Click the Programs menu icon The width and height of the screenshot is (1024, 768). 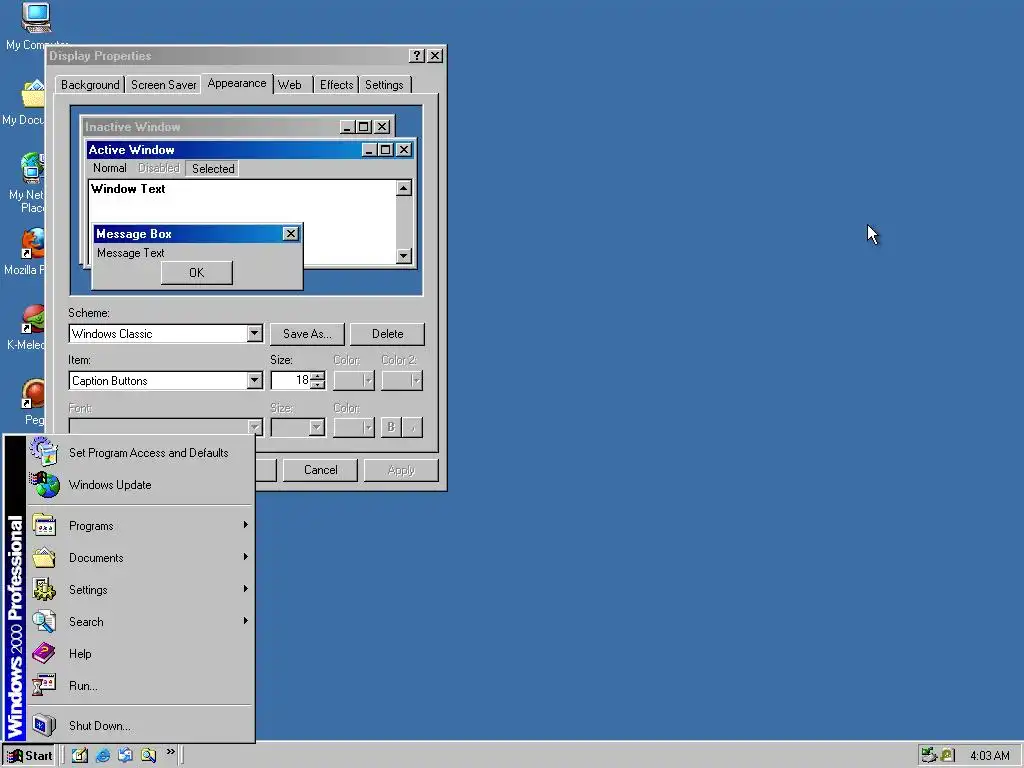tap(44, 526)
